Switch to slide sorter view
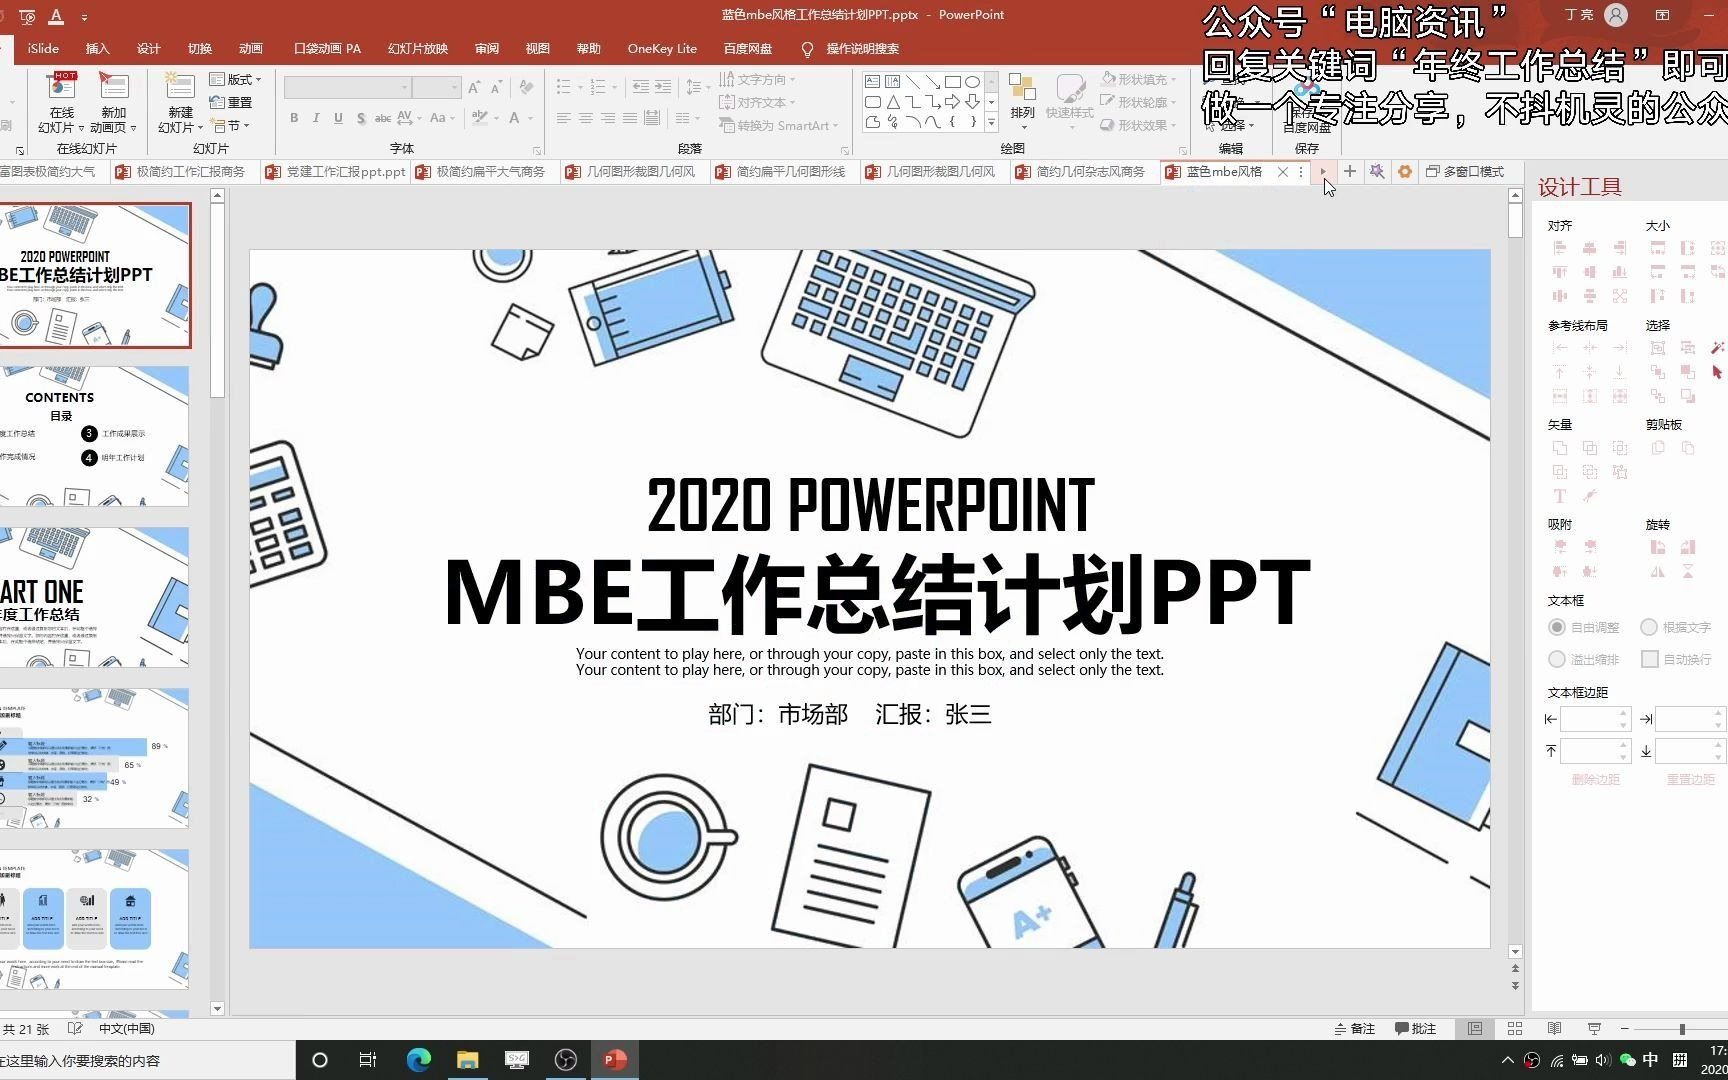The width and height of the screenshot is (1728, 1080). pos(1515,1029)
